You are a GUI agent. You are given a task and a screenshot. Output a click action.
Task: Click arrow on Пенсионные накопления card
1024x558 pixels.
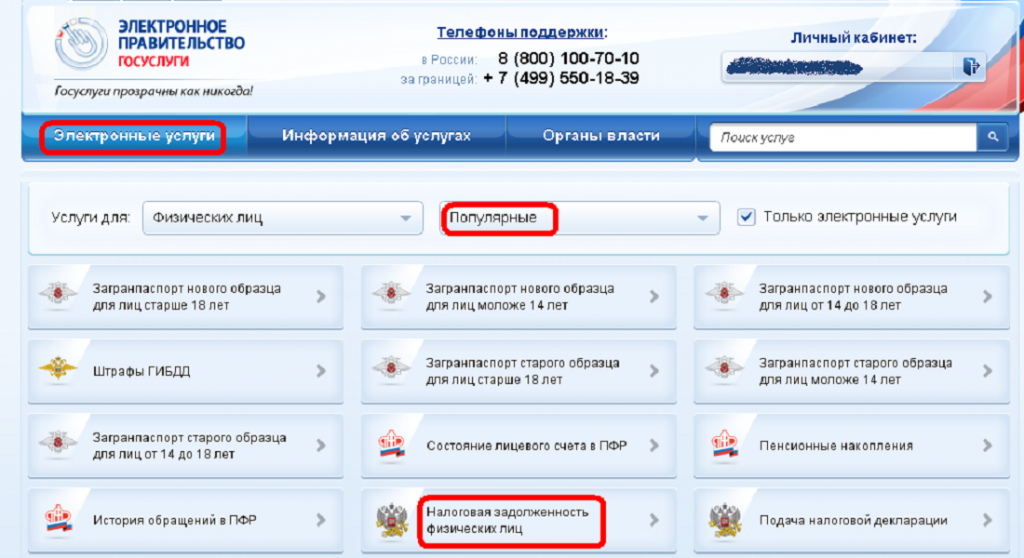[x=987, y=446]
